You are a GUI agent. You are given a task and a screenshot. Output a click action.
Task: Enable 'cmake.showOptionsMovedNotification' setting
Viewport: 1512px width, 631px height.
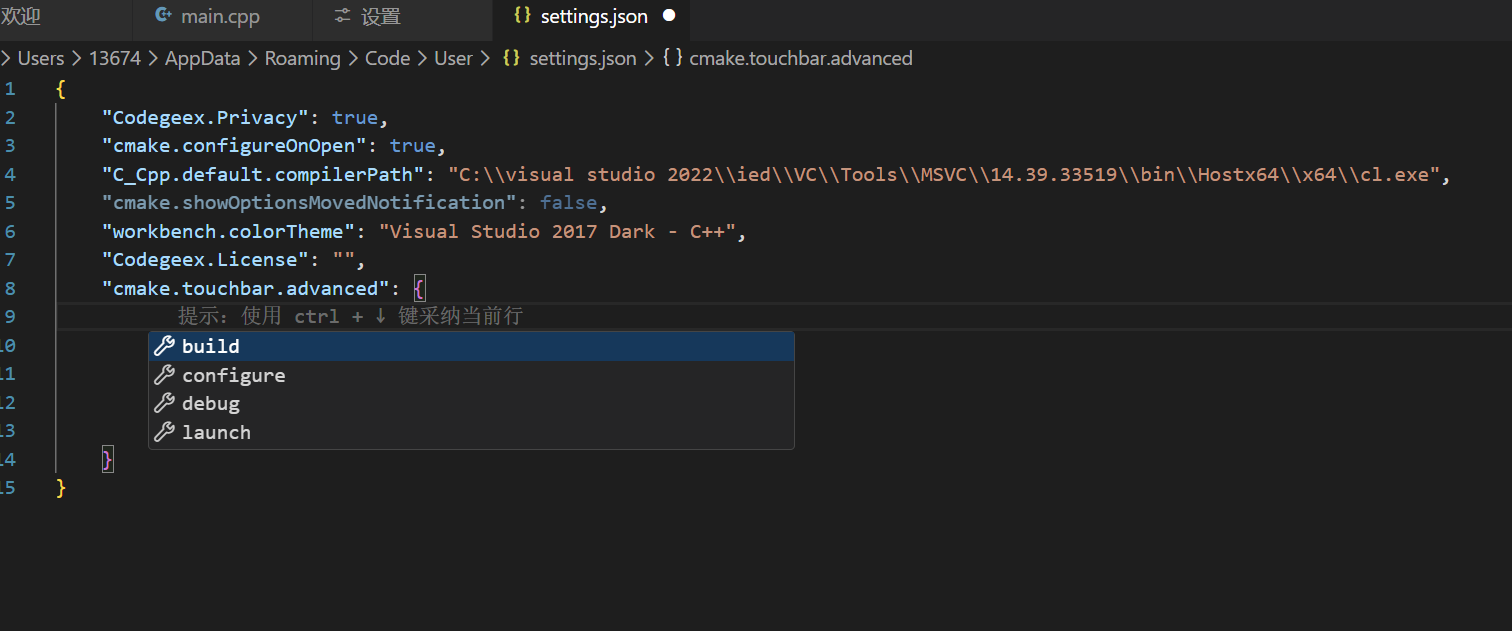coord(569,202)
